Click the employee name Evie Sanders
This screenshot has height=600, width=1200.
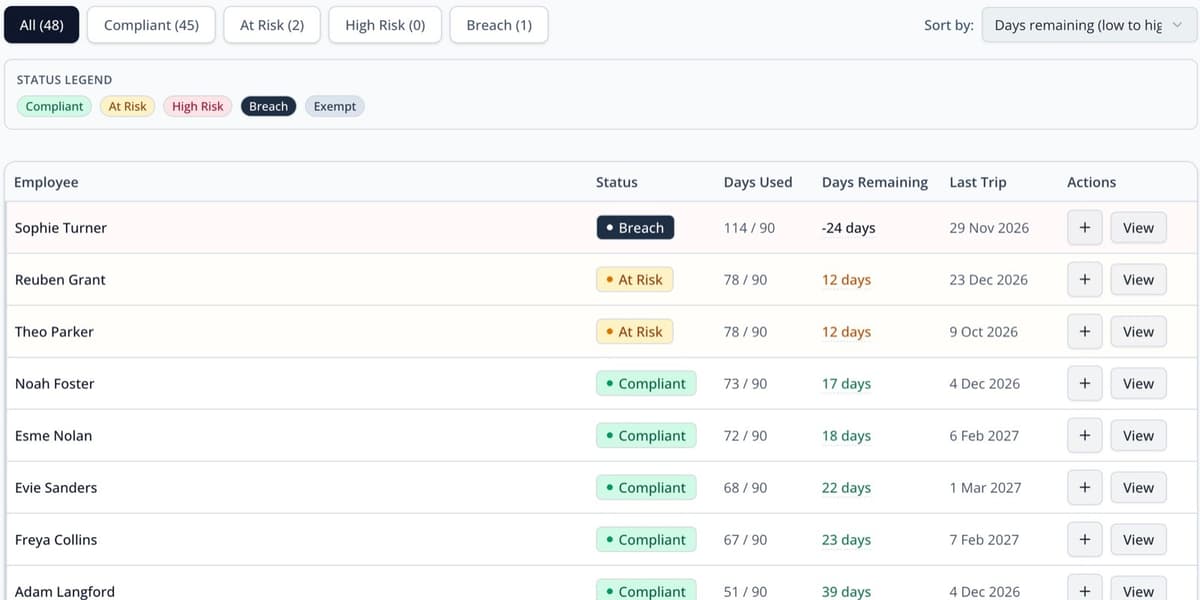[x=56, y=488]
